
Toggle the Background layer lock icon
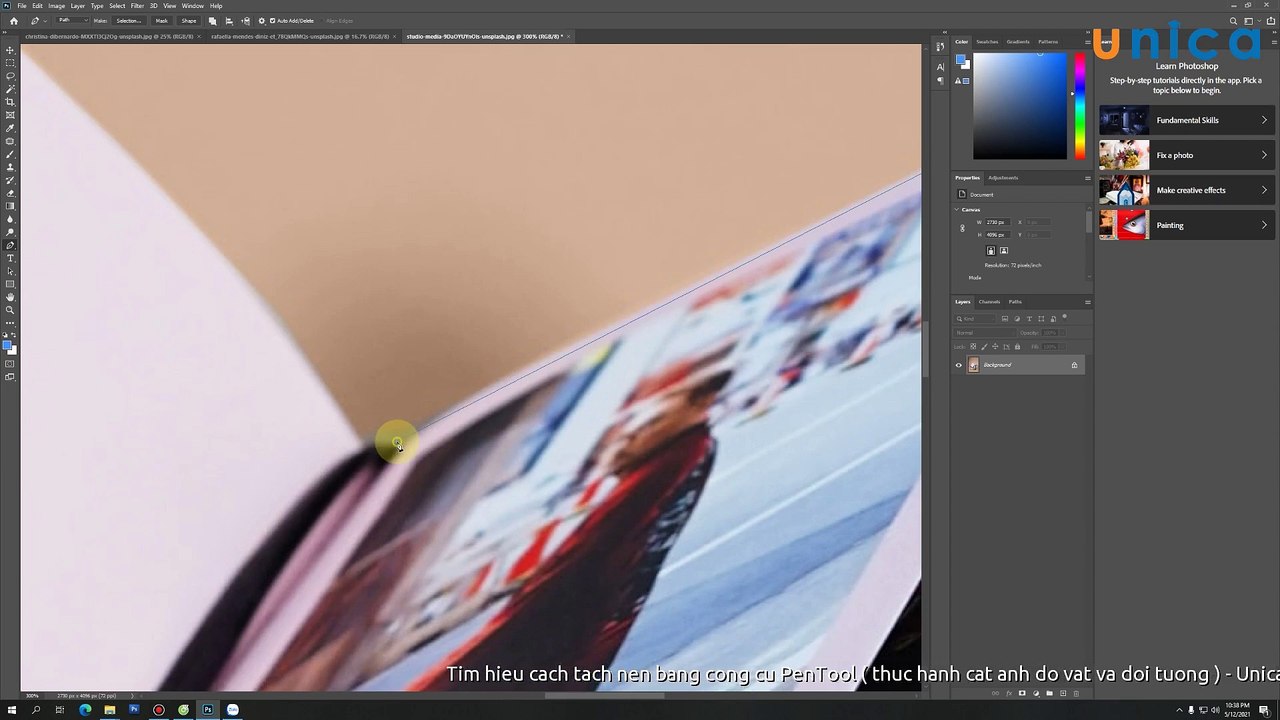tap(1075, 365)
